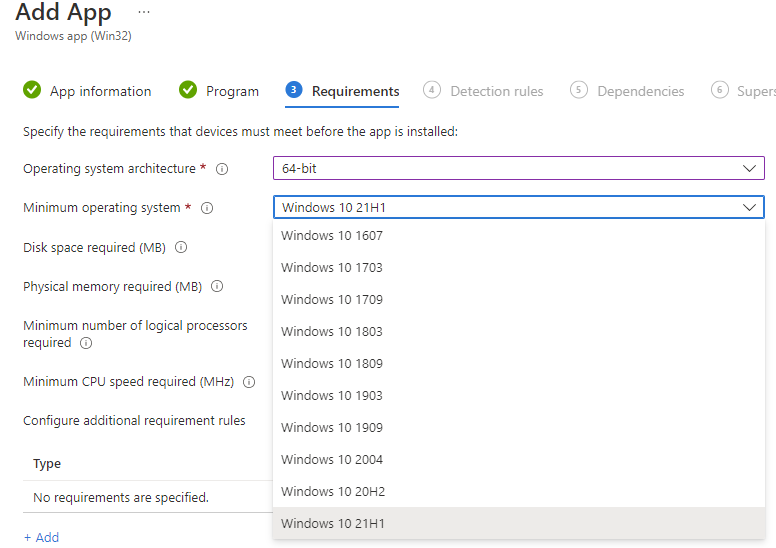Pick Windows 10 1909 option

(x=519, y=428)
